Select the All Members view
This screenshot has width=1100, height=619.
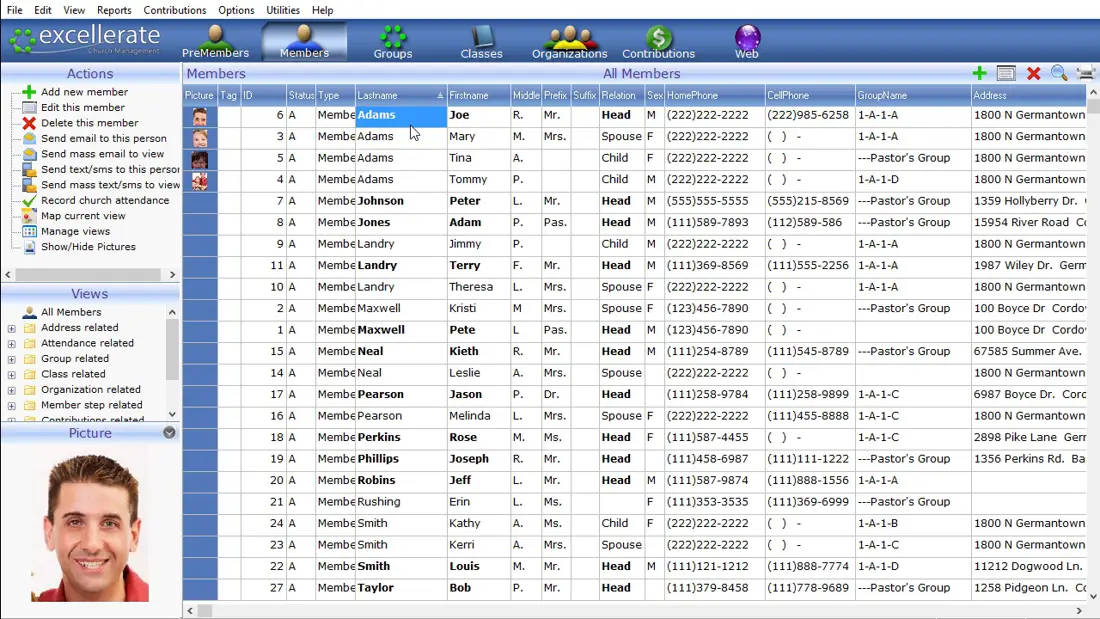click(x=71, y=312)
